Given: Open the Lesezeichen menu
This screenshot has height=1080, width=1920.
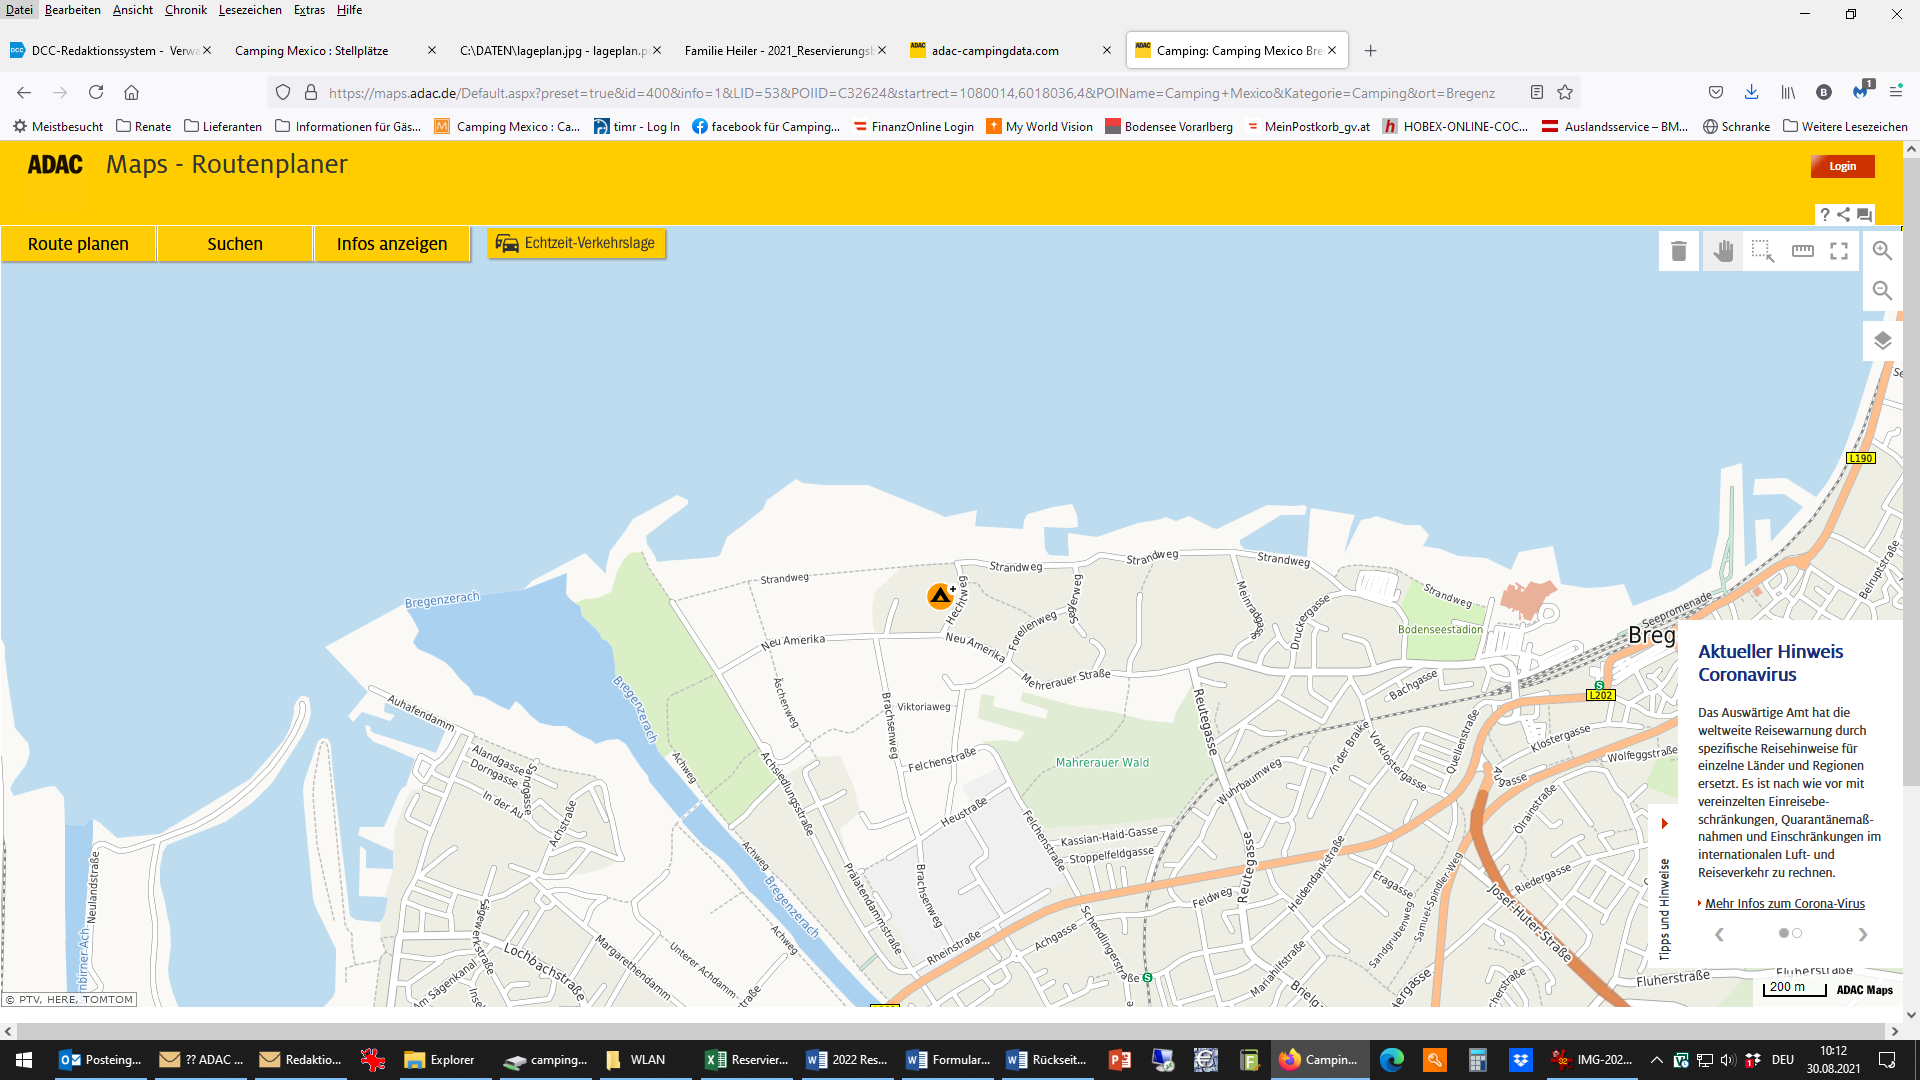Looking at the screenshot, I should pyautogui.click(x=250, y=10).
